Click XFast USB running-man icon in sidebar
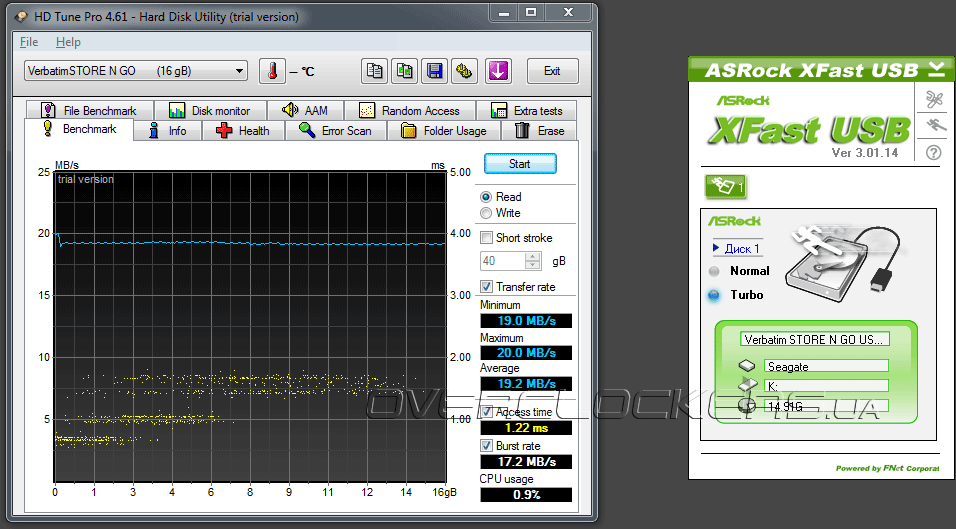Image resolution: width=956 pixels, height=529 pixels. pyautogui.click(x=936, y=125)
